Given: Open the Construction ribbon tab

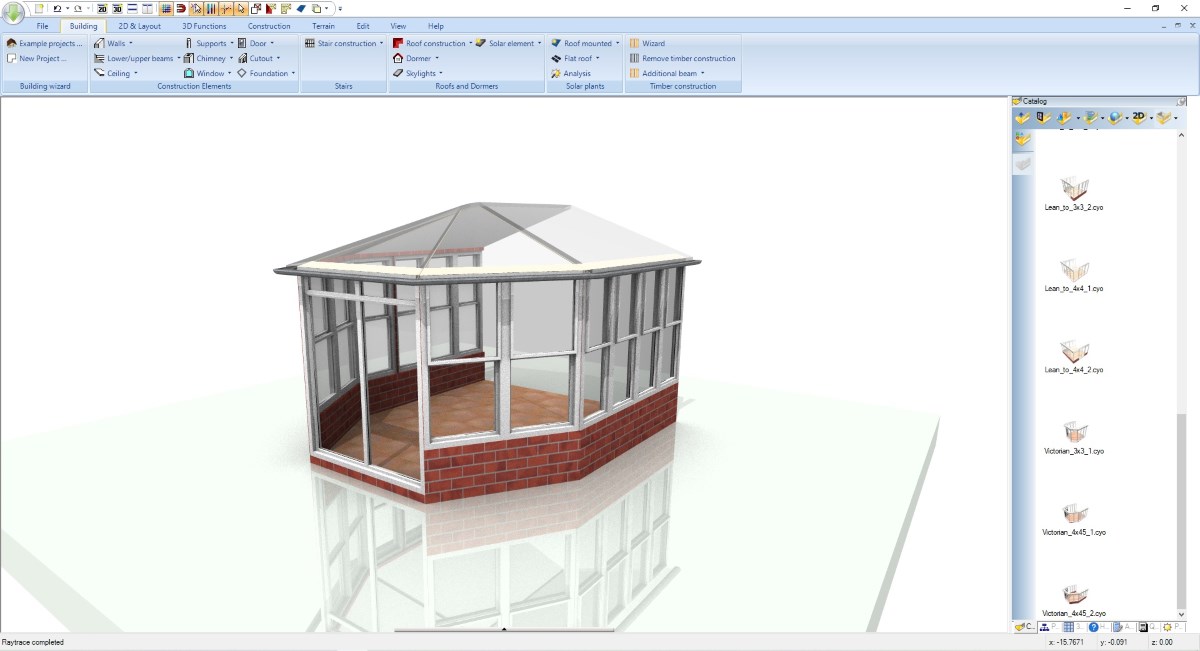Looking at the screenshot, I should tap(269, 26).
